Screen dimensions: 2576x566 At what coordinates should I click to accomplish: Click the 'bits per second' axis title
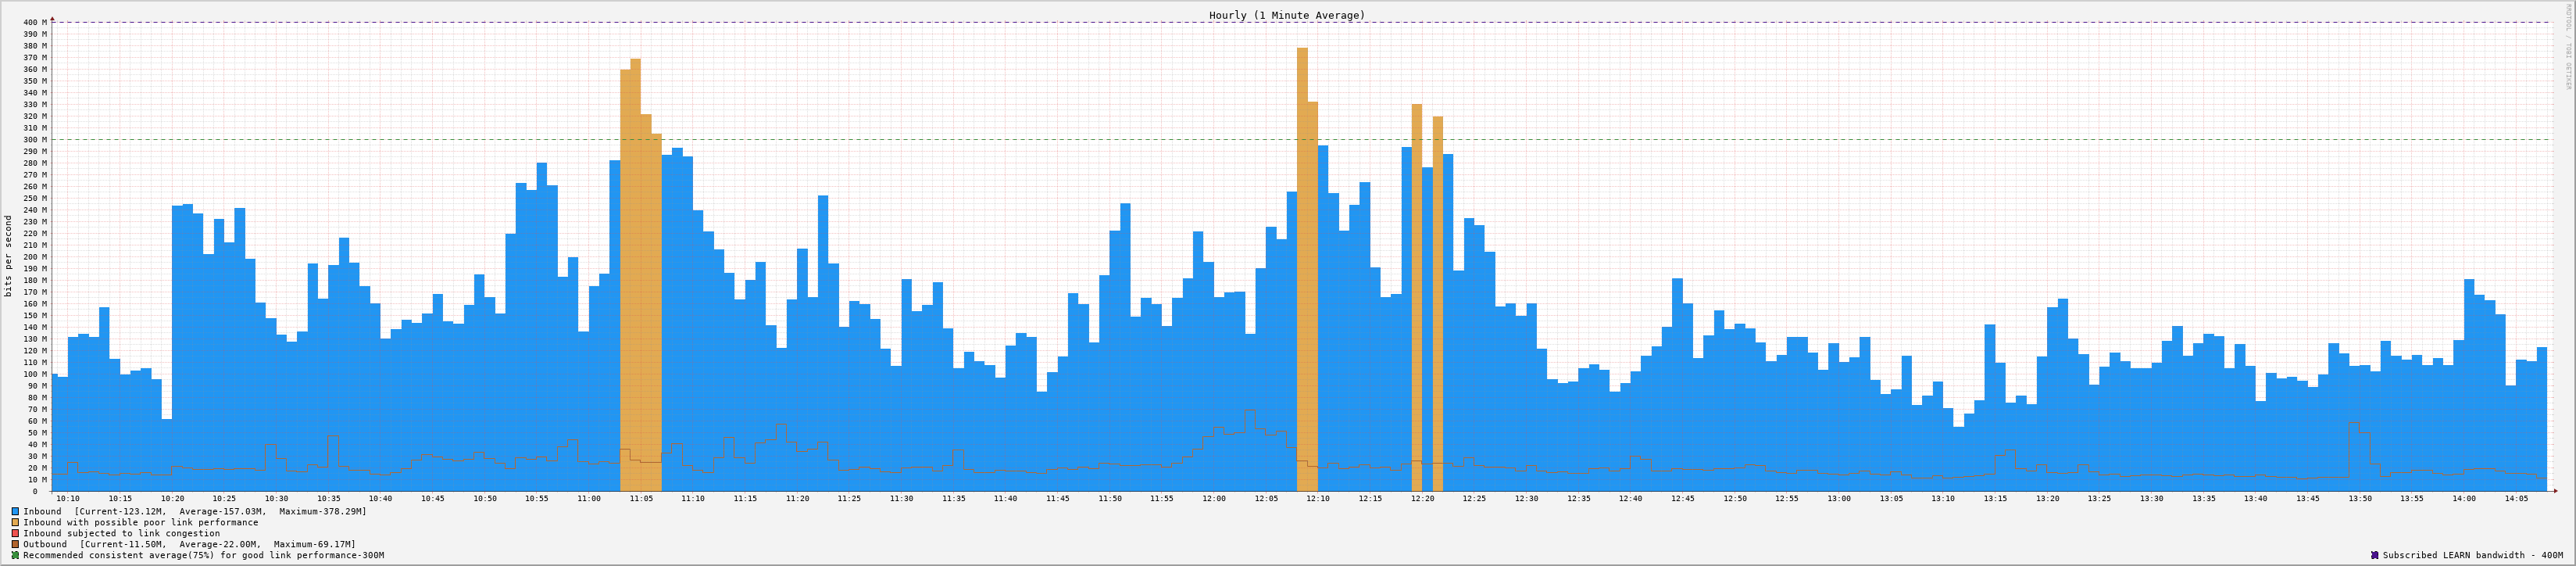point(9,256)
